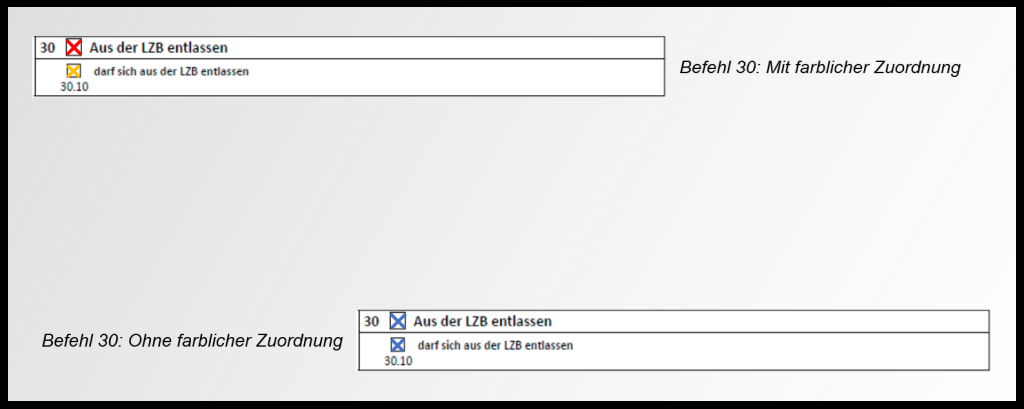Click the caption "Befehl 30: Mit farblicher Zuordnung"

(x=819, y=68)
